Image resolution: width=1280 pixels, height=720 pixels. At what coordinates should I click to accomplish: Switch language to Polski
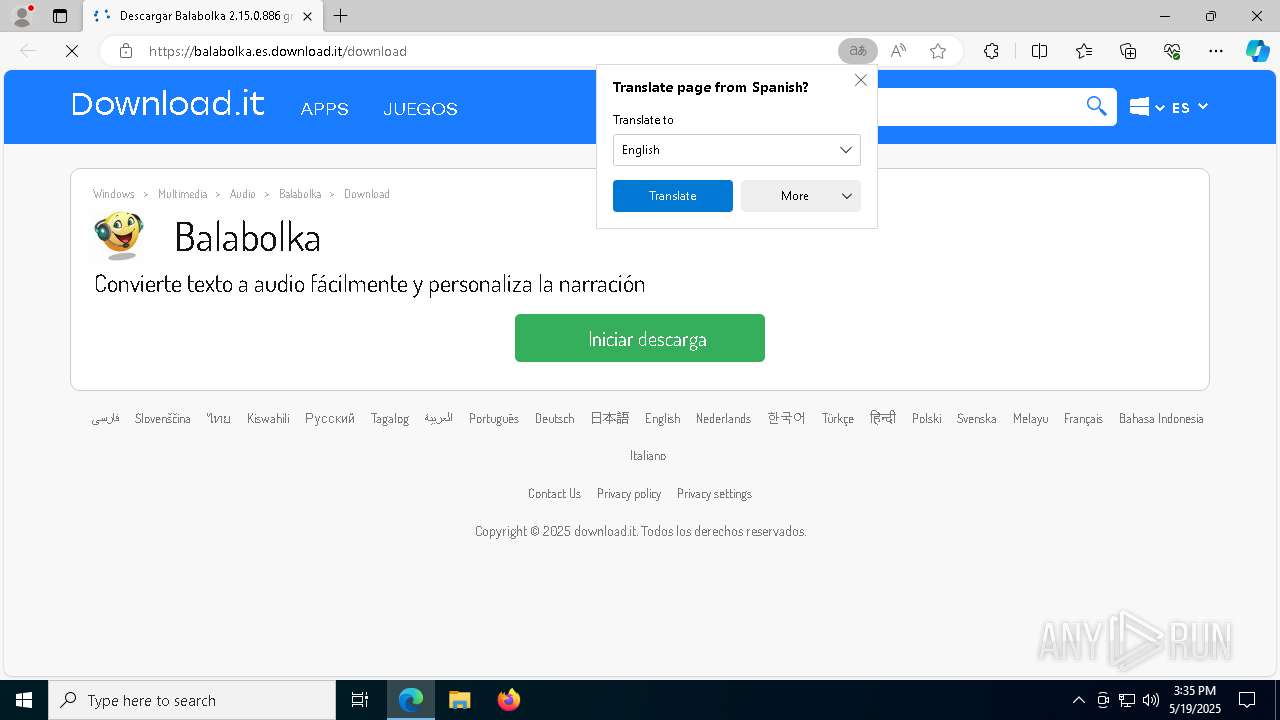point(927,418)
